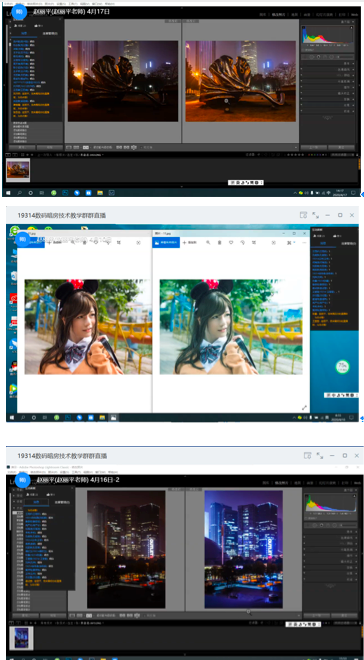Click blue 查看所有照片 button in Photos window
Screen dimensions: 364x660
click(x=166, y=243)
